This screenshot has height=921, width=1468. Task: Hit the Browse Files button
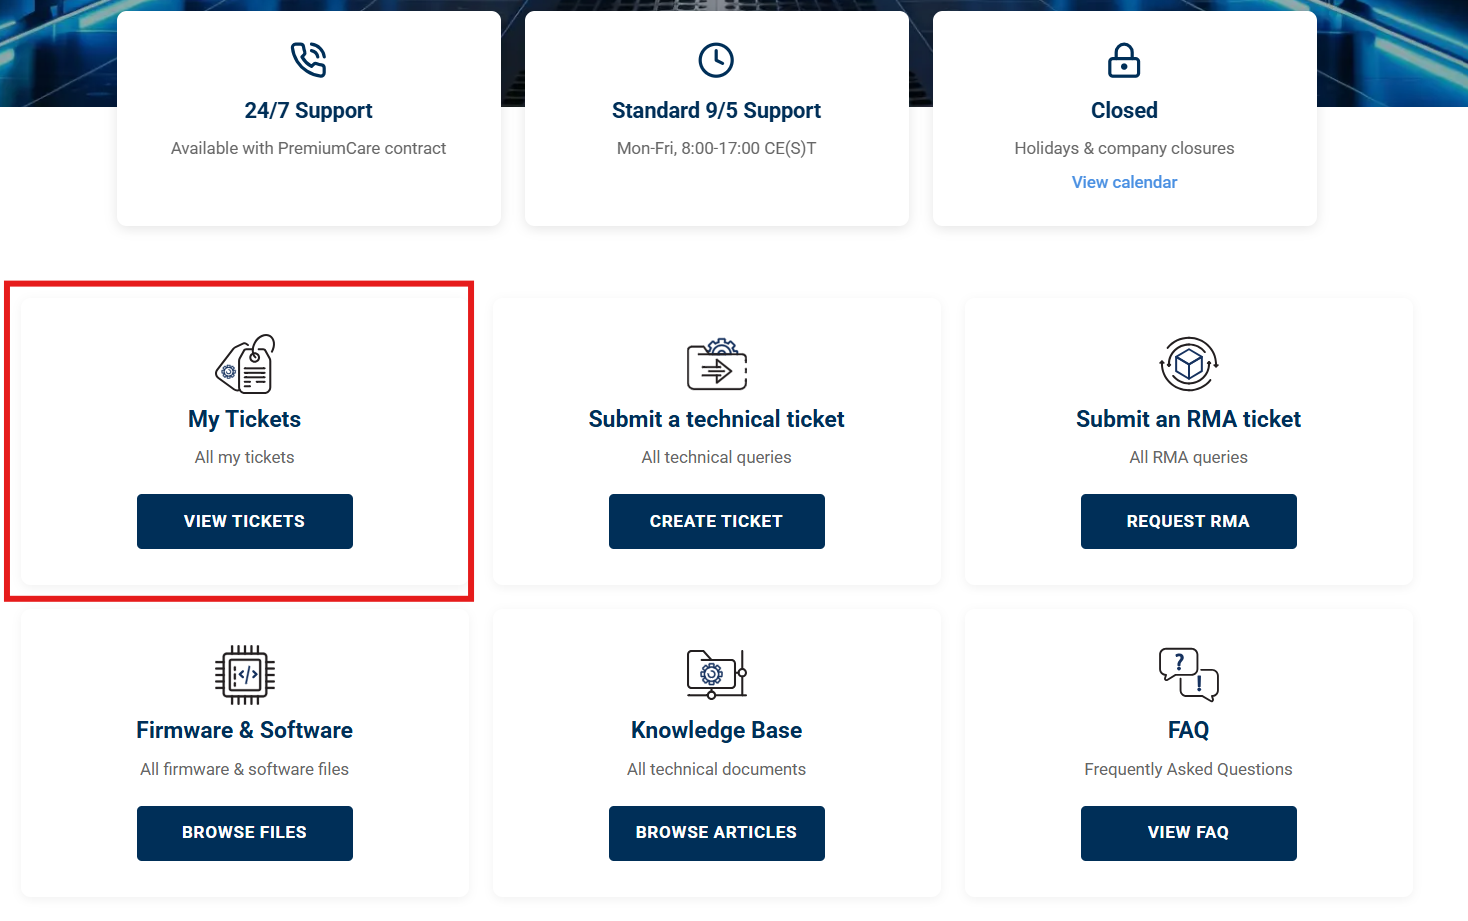click(245, 833)
